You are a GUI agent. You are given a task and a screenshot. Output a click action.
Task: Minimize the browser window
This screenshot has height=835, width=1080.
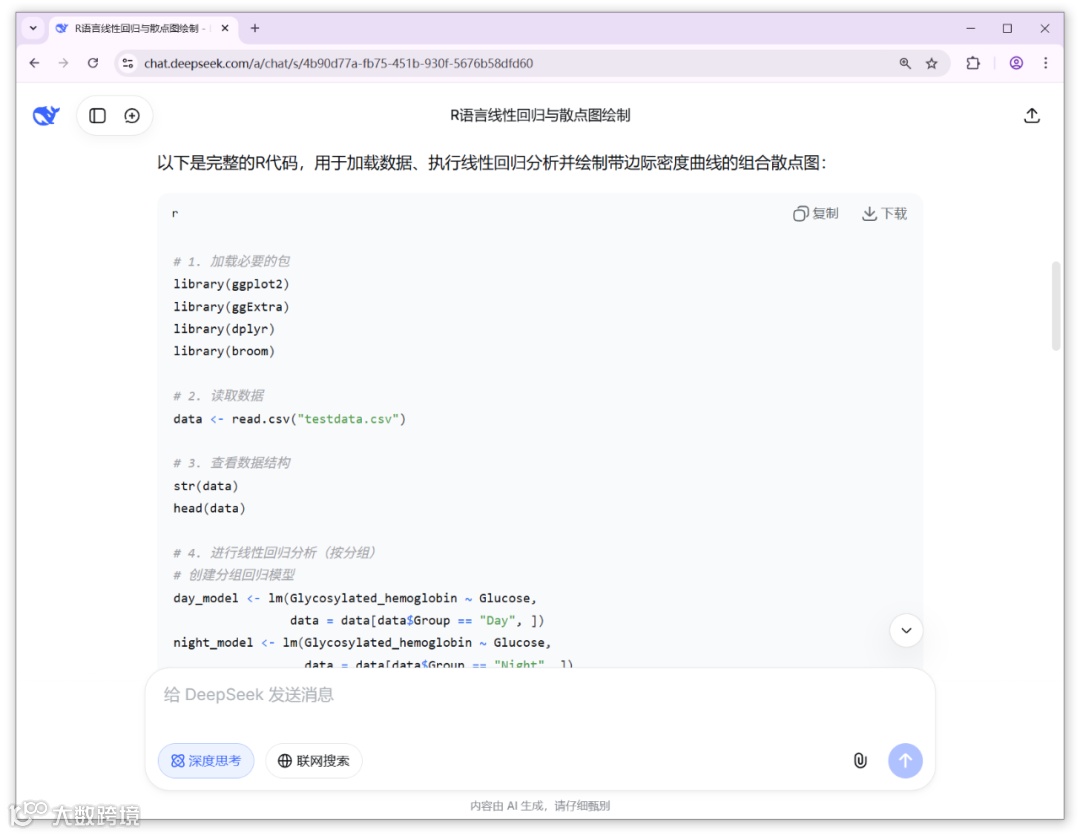970,28
